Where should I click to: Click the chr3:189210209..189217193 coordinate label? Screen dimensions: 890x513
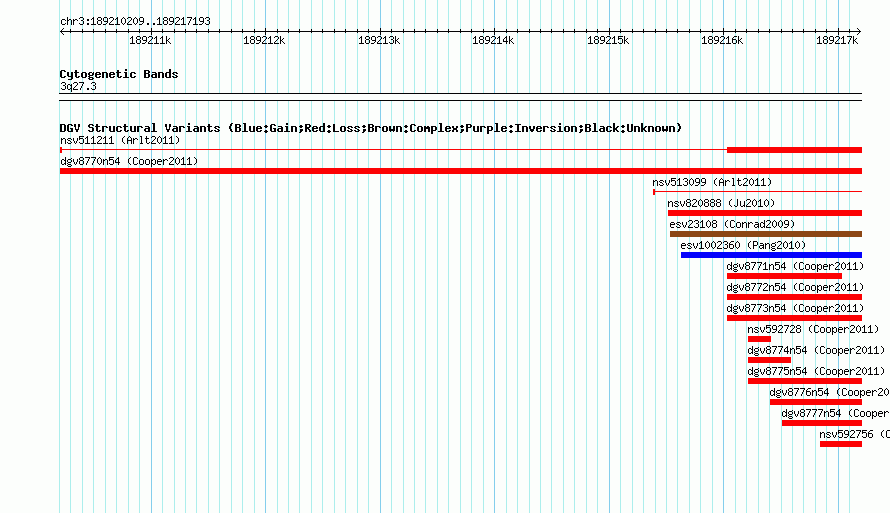point(135,21)
